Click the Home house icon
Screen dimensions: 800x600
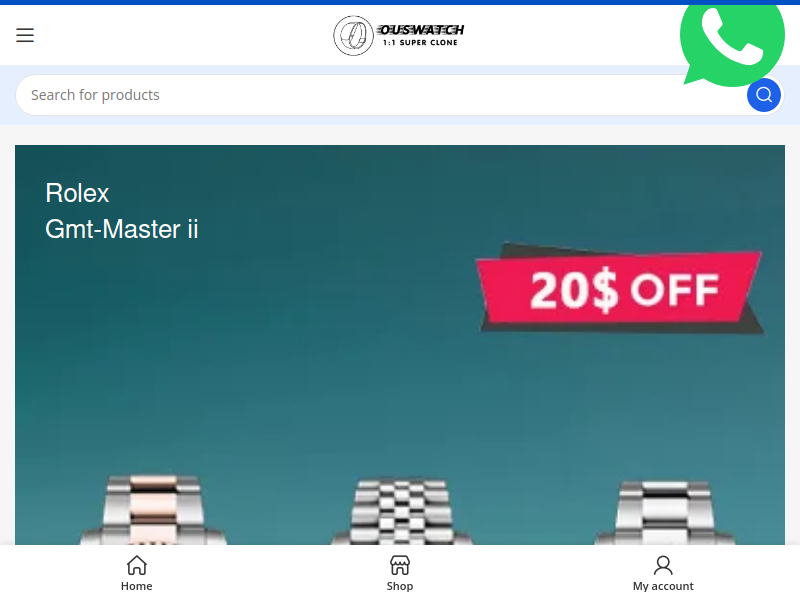pos(137,565)
